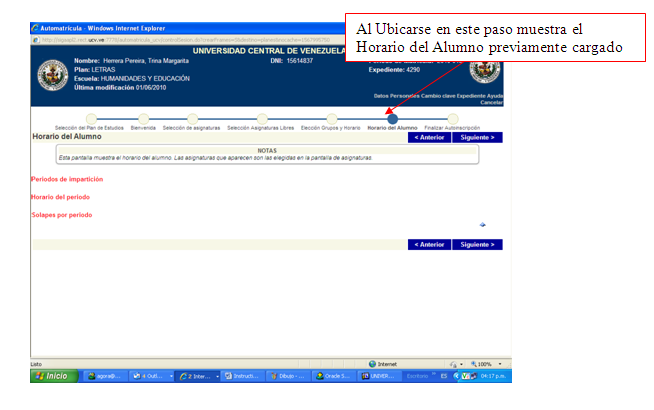Switch to the agora@ taskbar item
Viewport: 654px width, 410px height.
[x=105, y=376]
